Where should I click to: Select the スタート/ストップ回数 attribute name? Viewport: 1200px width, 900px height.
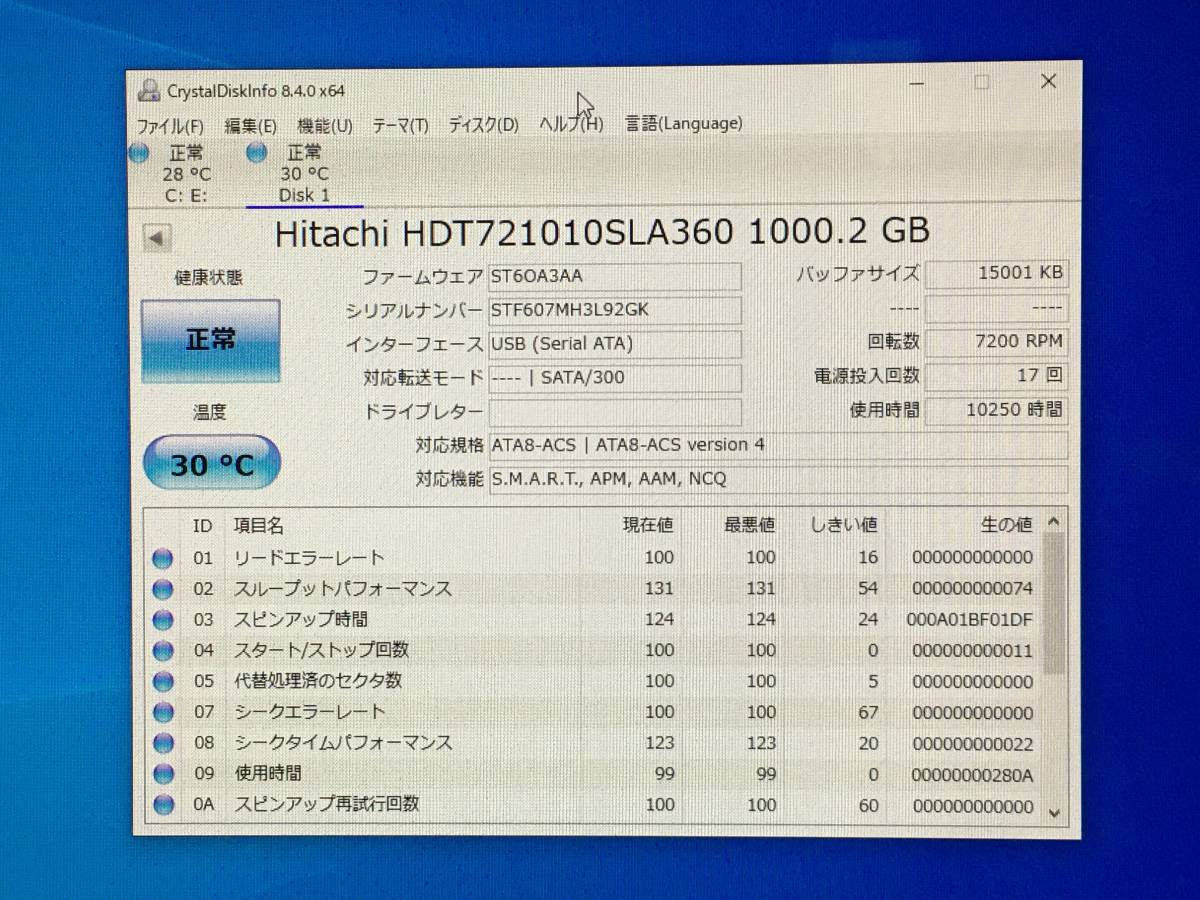[321, 650]
